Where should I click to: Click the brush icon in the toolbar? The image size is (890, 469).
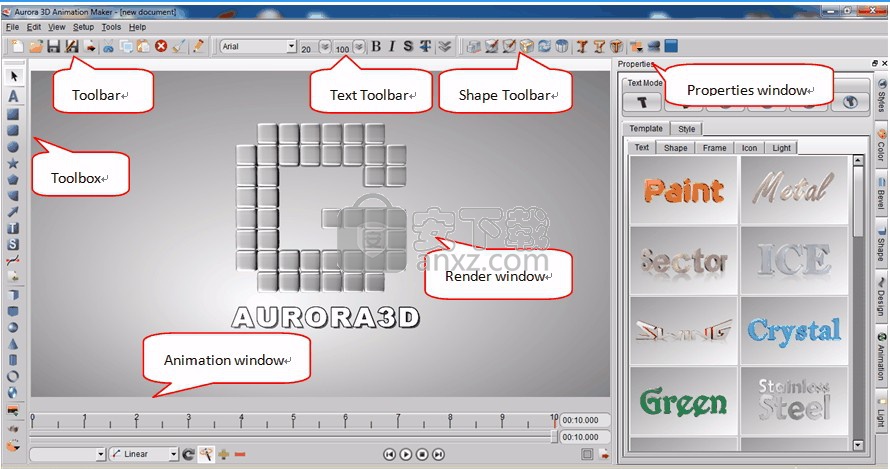click(x=179, y=47)
